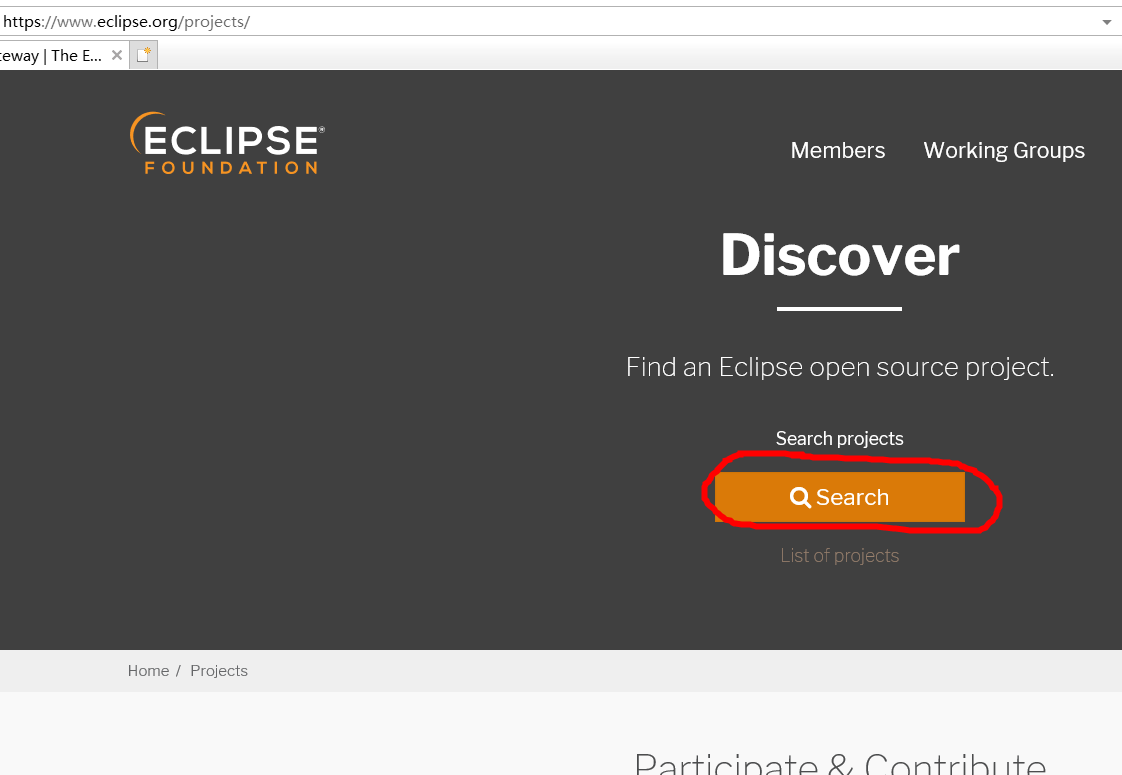Click the orange Search button
1122x775 pixels.
[839, 497]
